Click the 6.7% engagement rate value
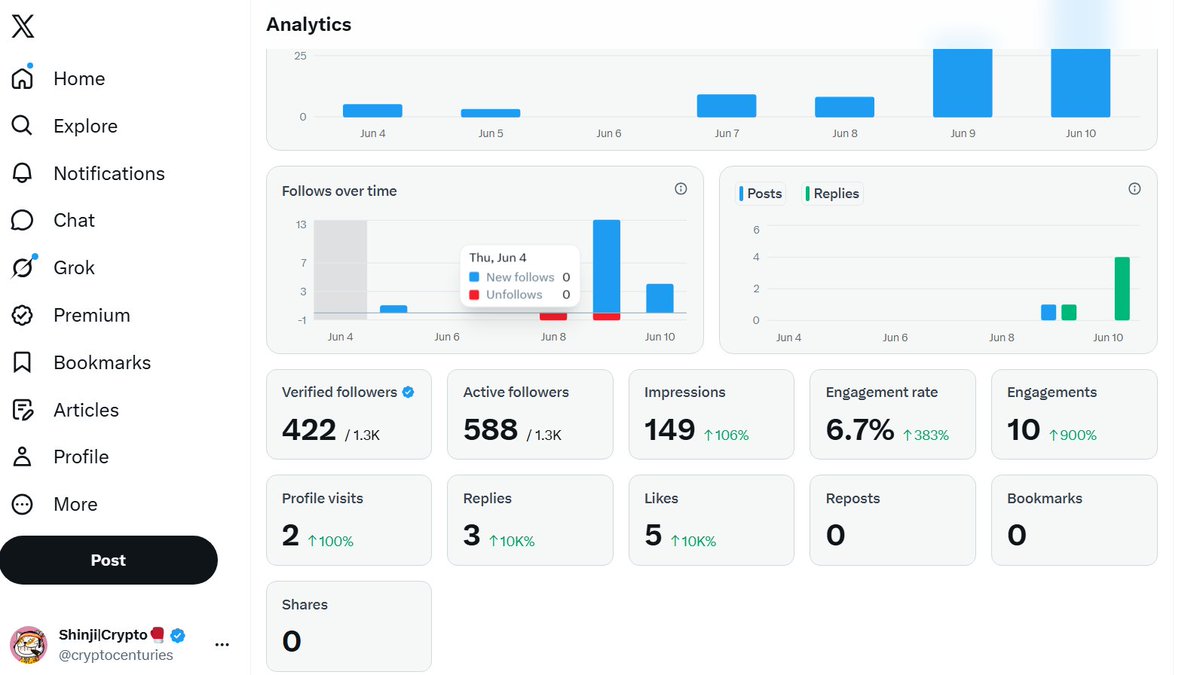Screen dimensions: 1200x675 point(860,430)
